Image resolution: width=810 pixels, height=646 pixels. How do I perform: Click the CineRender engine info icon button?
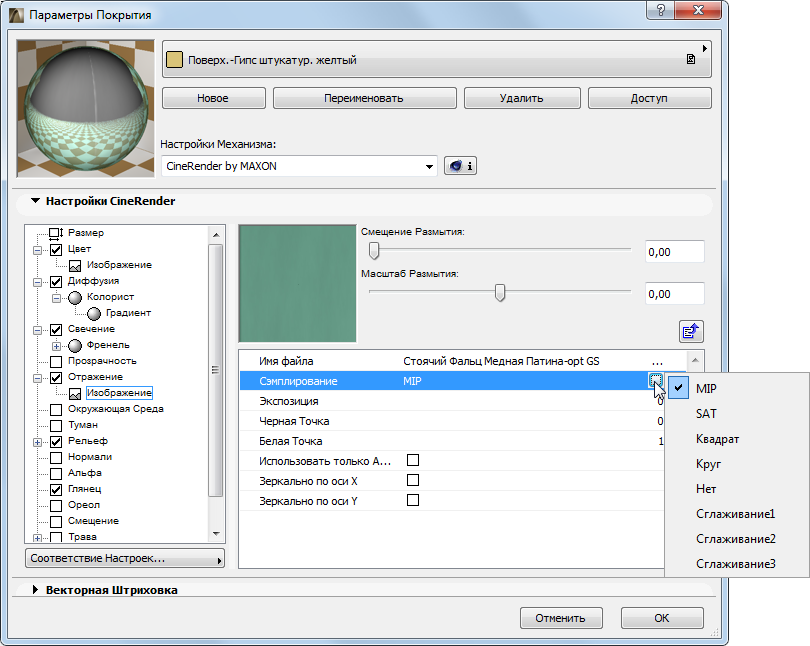tap(460, 166)
